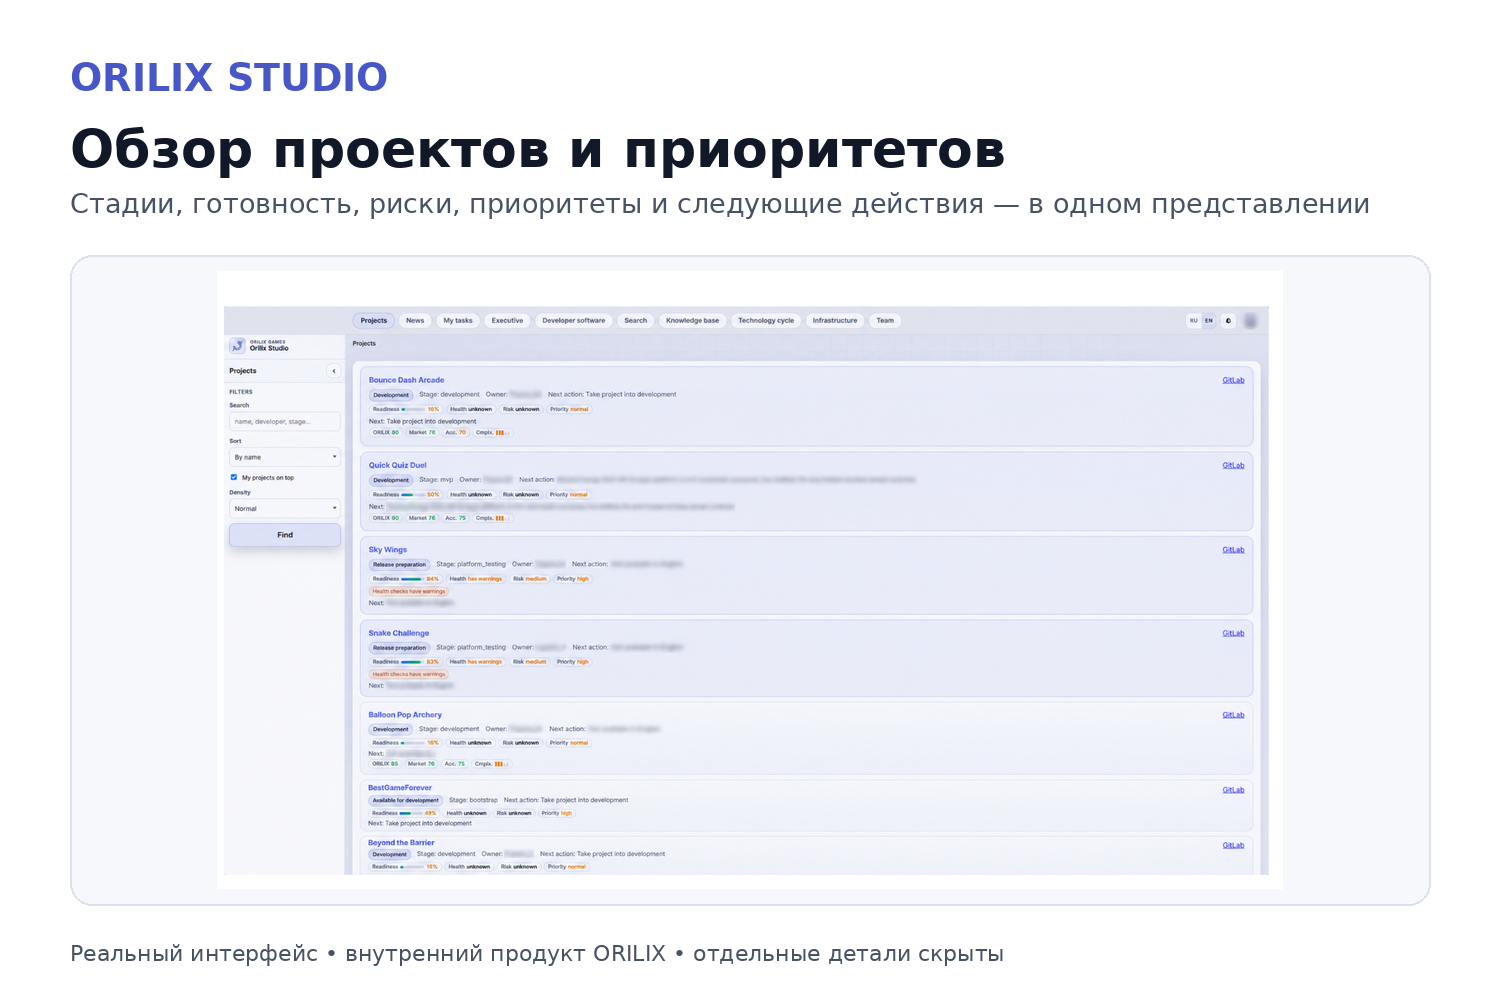Open the GitLab link for Sky Wings

click(1233, 550)
